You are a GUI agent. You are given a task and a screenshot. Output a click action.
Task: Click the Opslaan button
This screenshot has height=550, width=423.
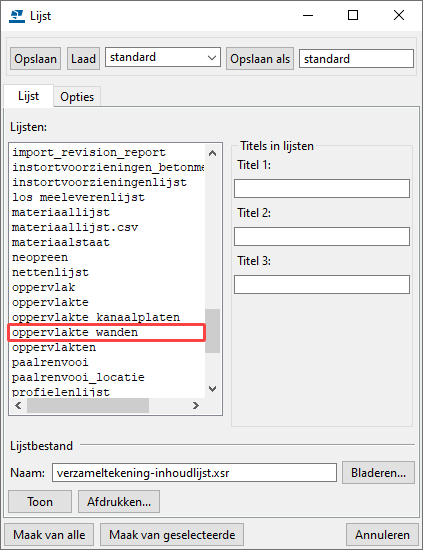click(x=35, y=59)
